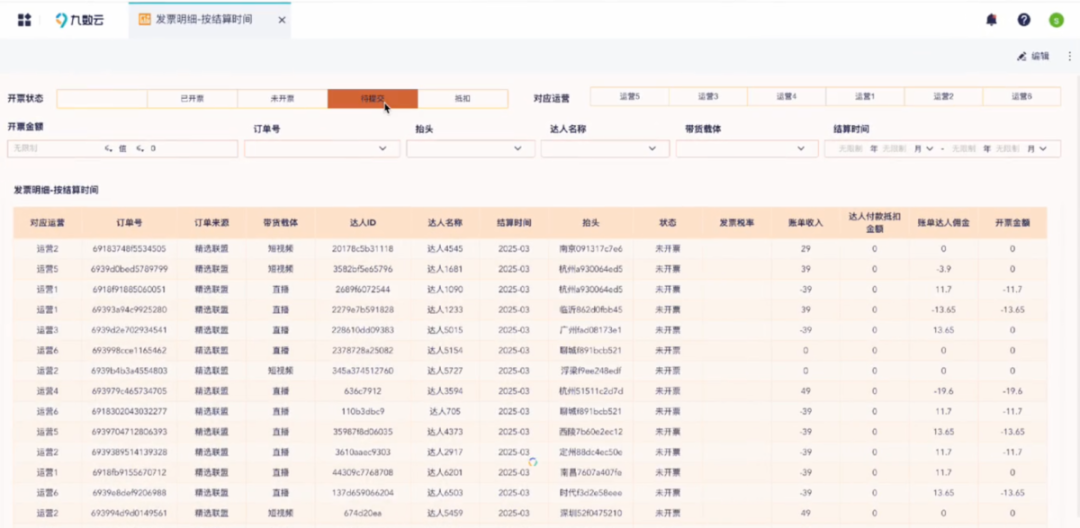The height and width of the screenshot is (528, 1080).
Task: Open the green user avatar
Action: click(x=1056, y=21)
